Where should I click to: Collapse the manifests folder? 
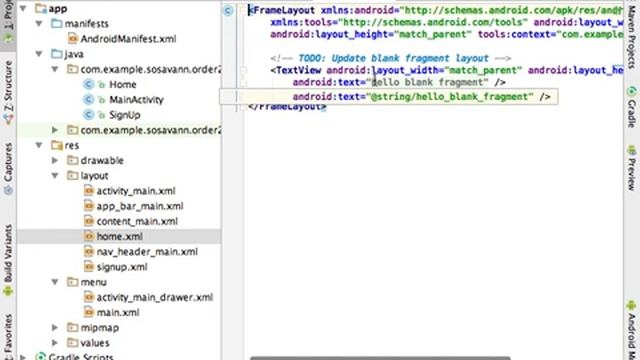tap(39, 24)
